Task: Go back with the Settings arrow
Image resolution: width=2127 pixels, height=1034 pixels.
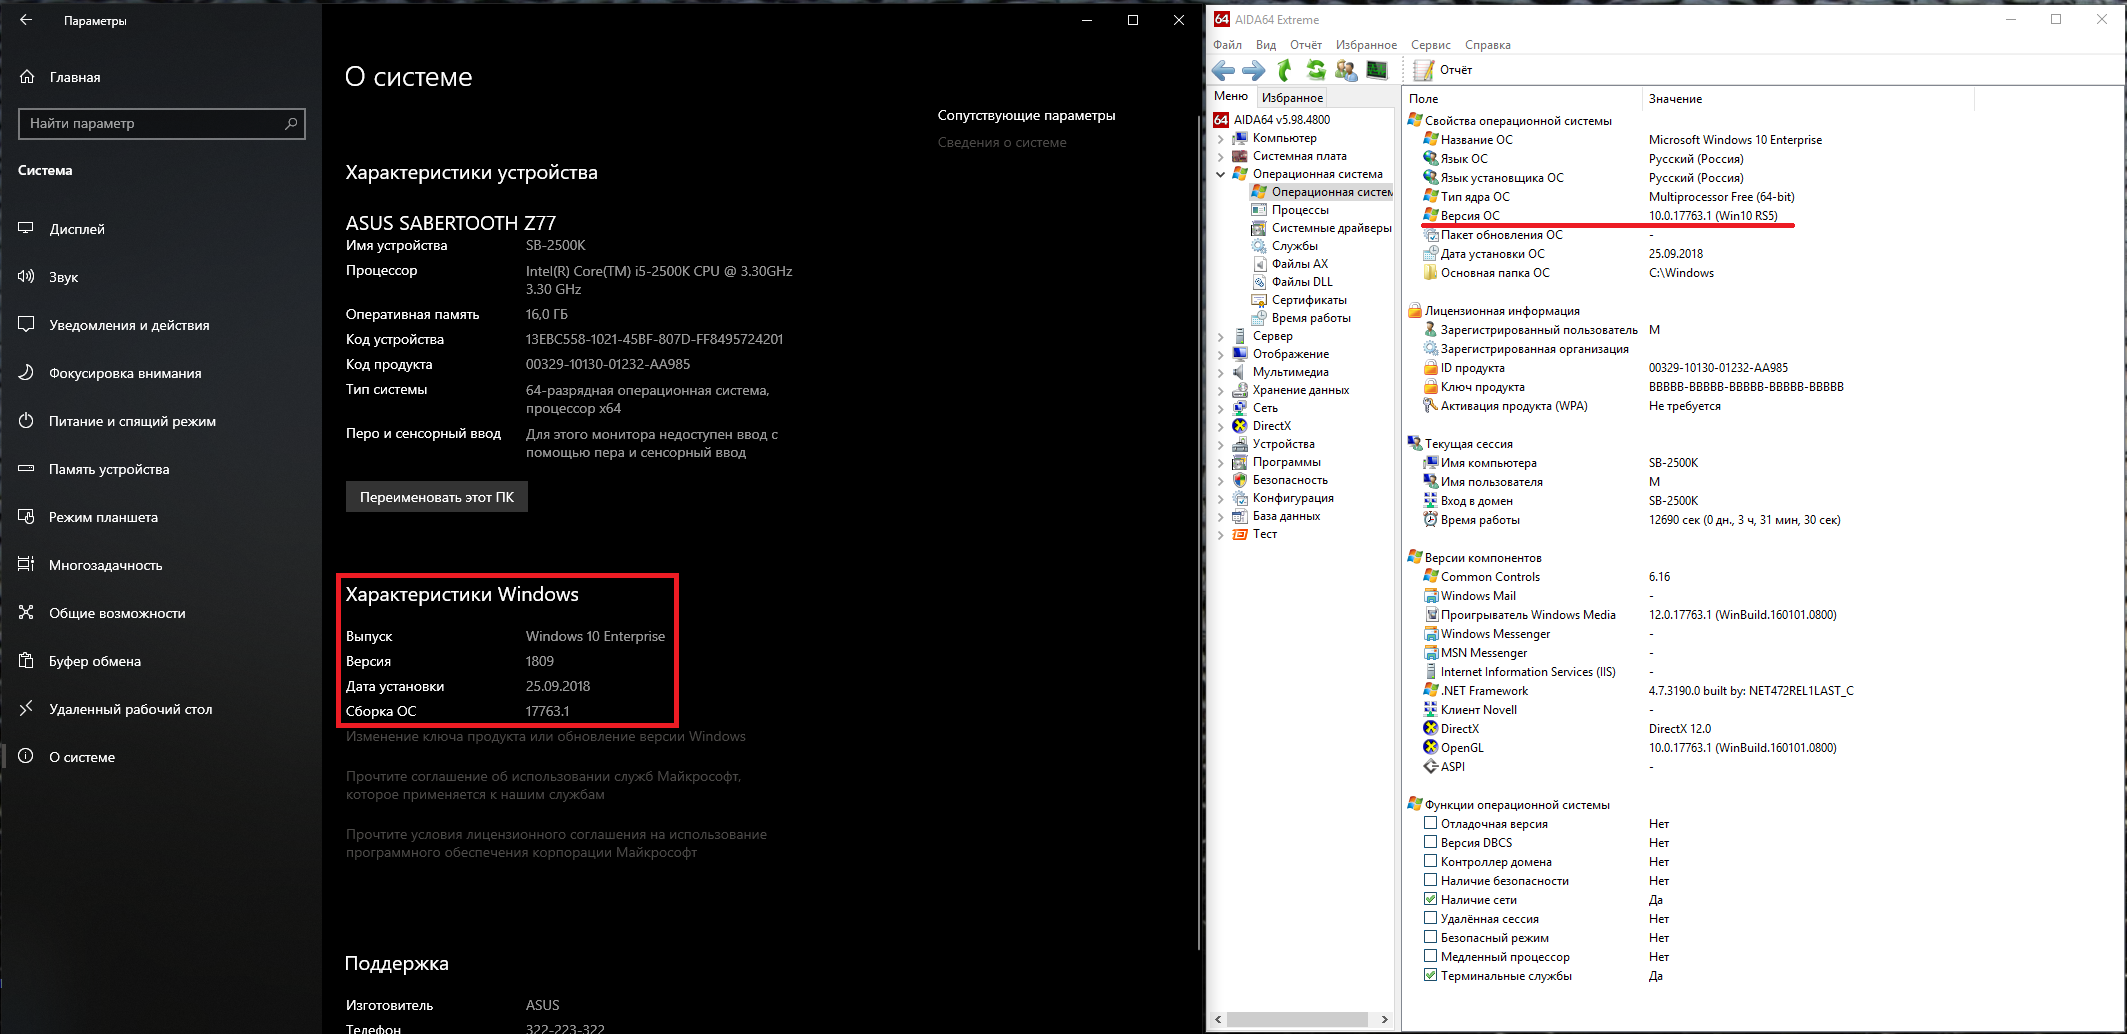Action: coord(26,20)
